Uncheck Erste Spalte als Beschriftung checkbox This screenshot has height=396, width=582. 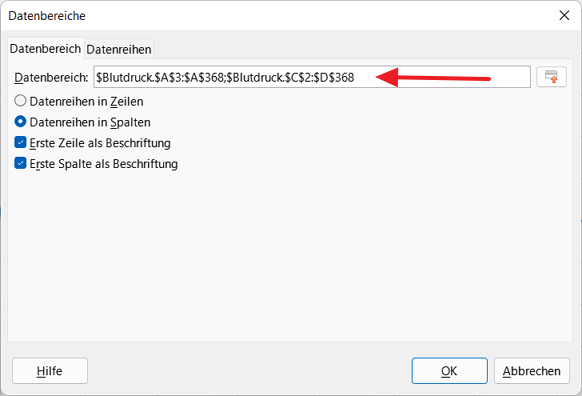coord(20,163)
